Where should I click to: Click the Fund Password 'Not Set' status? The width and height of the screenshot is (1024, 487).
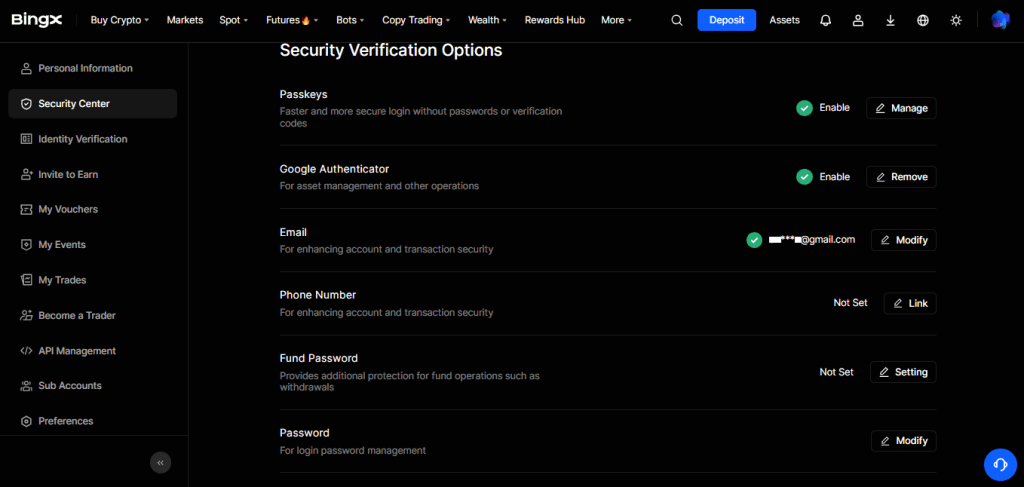tap(837, 372)
